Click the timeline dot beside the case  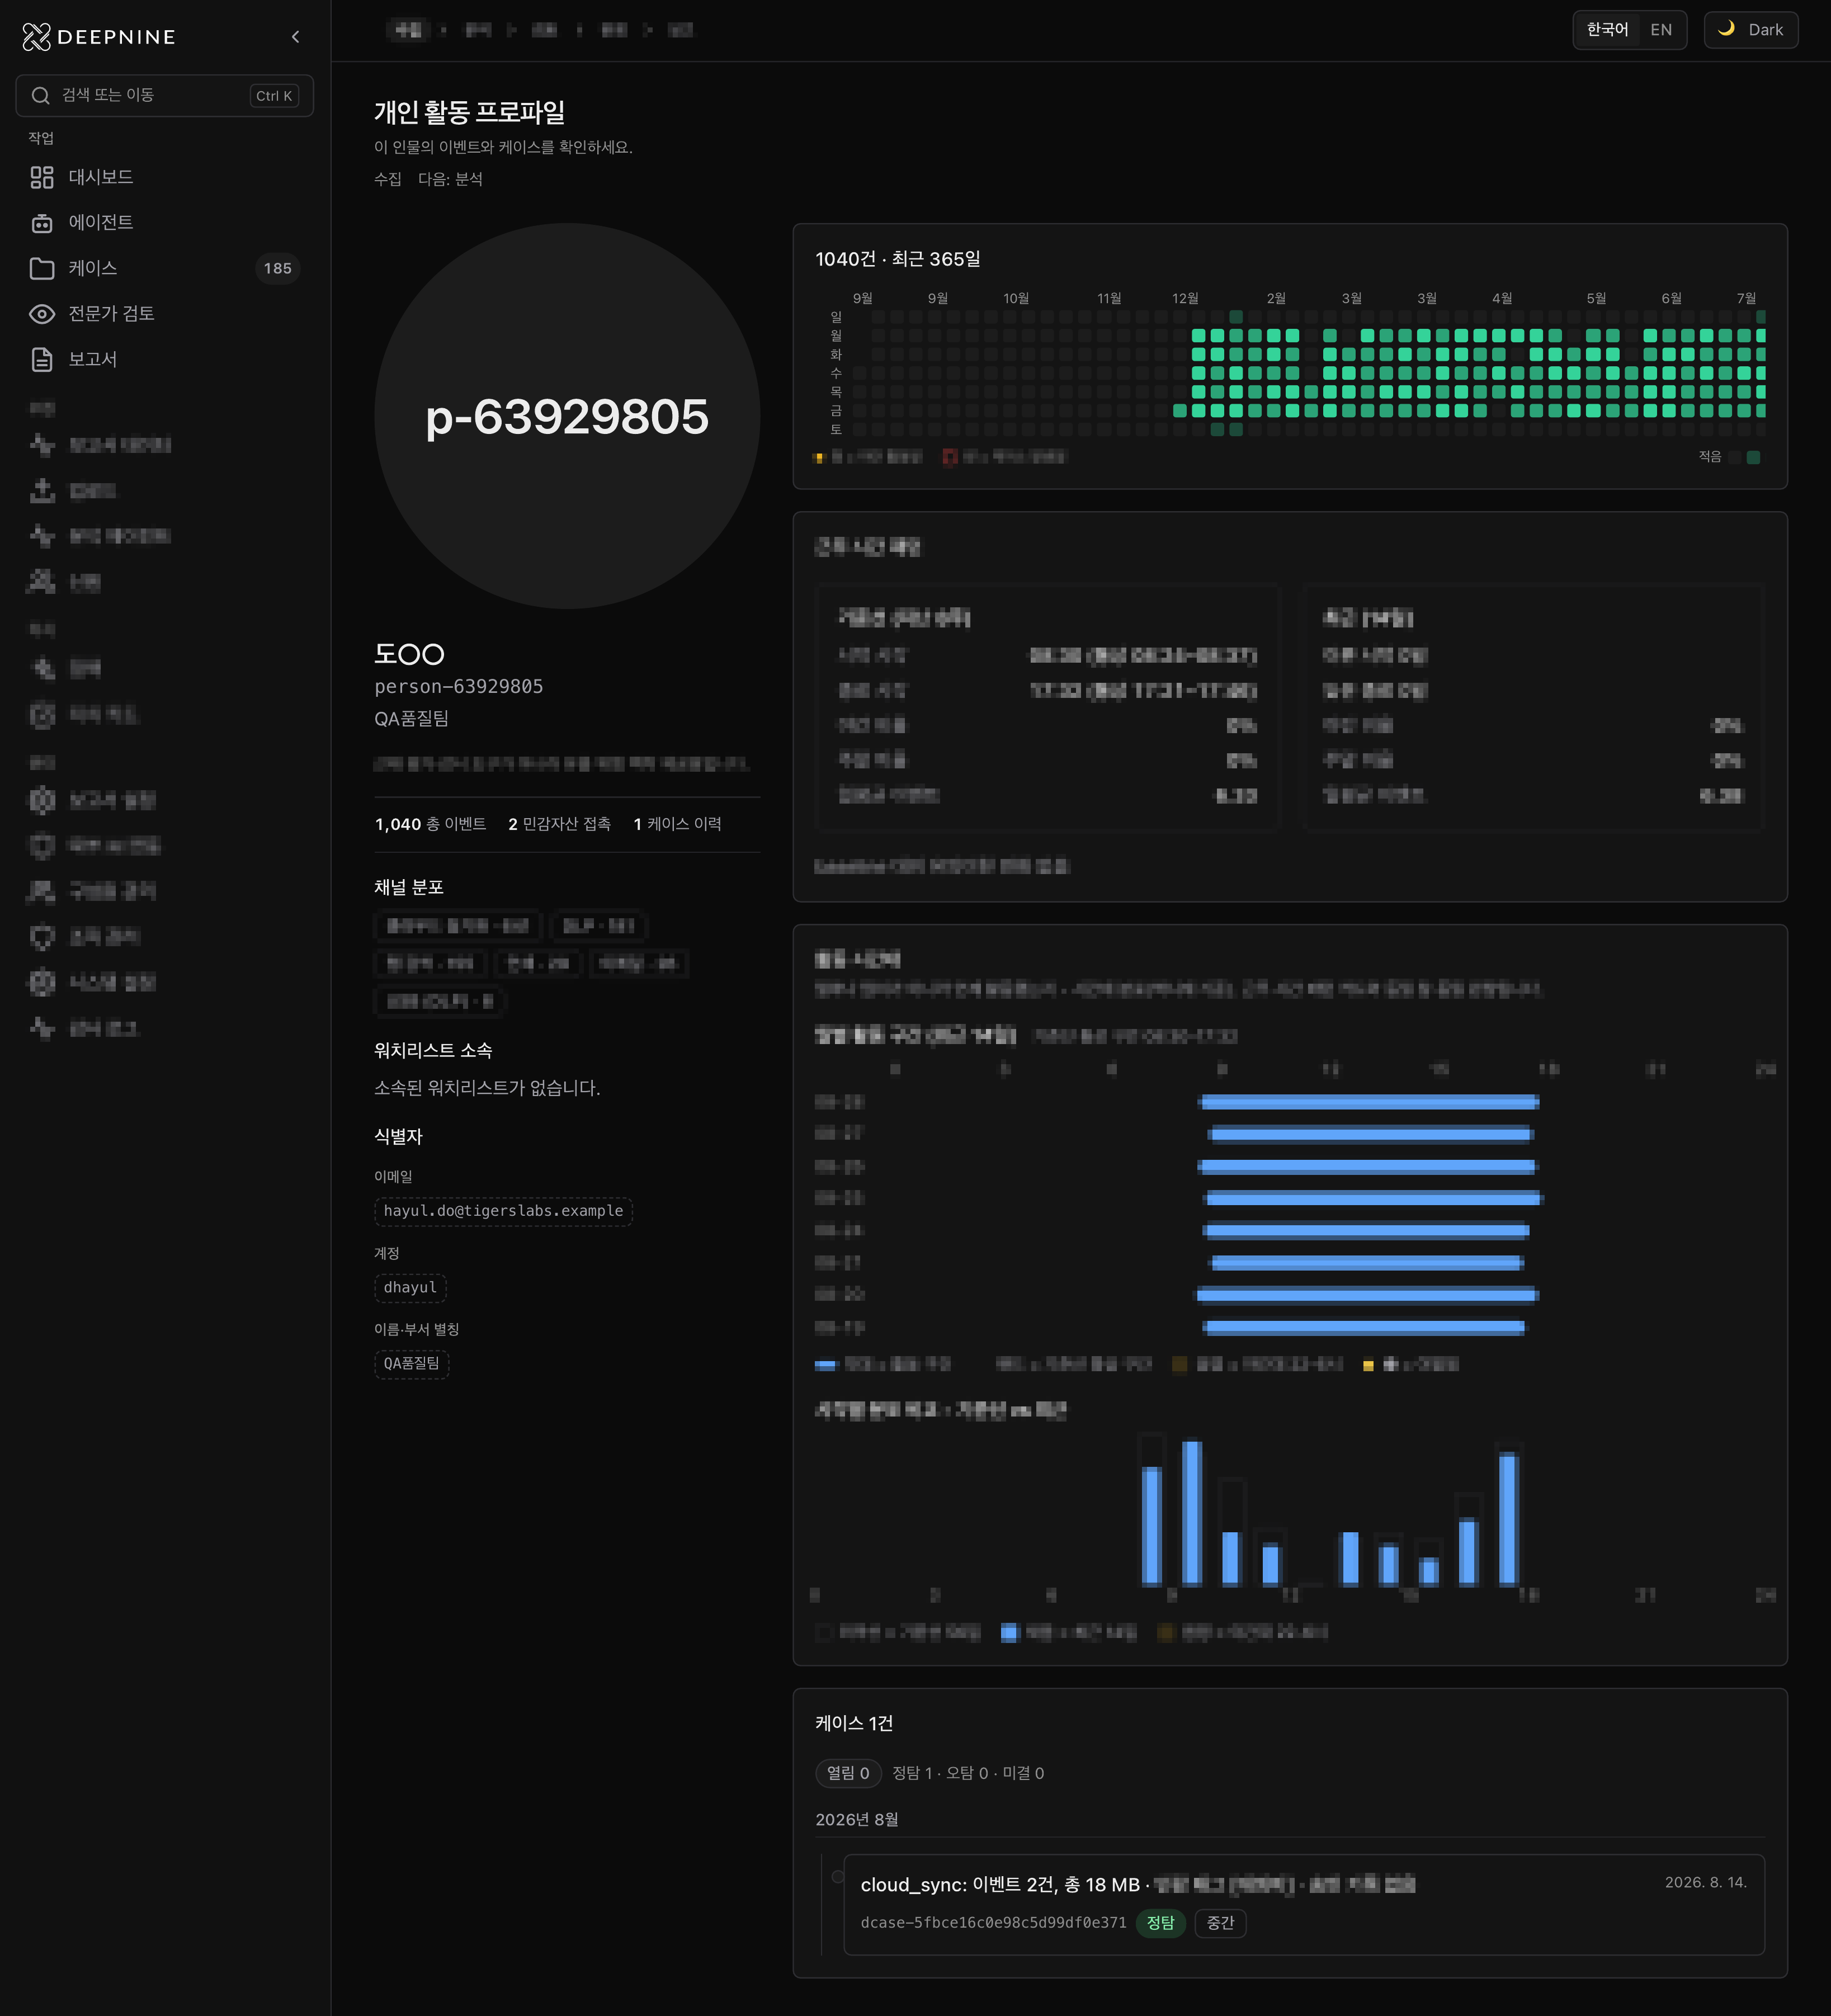coord(838,1877)
